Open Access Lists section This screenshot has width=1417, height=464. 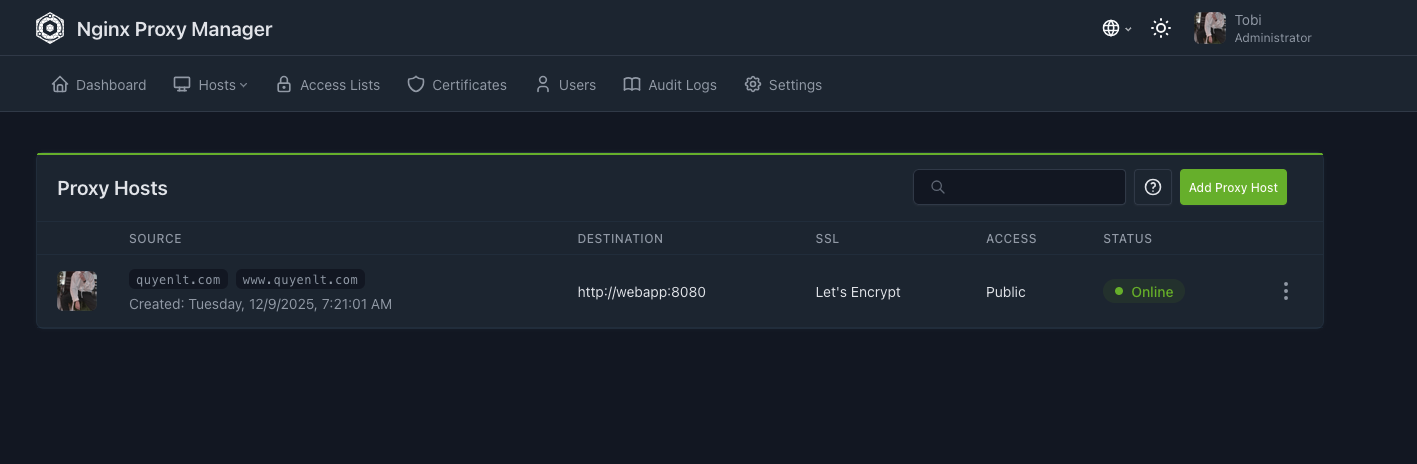tap(328, 85)
